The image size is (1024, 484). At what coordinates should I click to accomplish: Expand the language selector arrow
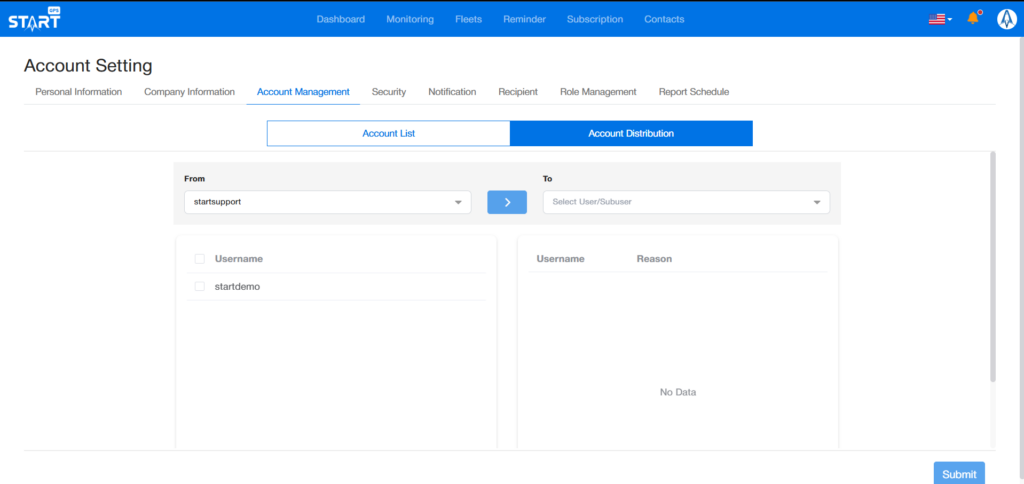click(x=950, y=19)
